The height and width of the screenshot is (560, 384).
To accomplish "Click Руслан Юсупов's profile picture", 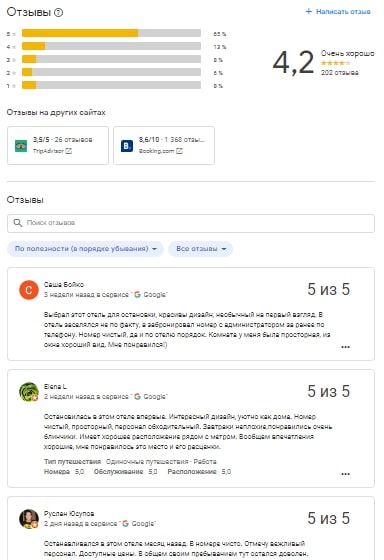I will click(x=29, y=519).
